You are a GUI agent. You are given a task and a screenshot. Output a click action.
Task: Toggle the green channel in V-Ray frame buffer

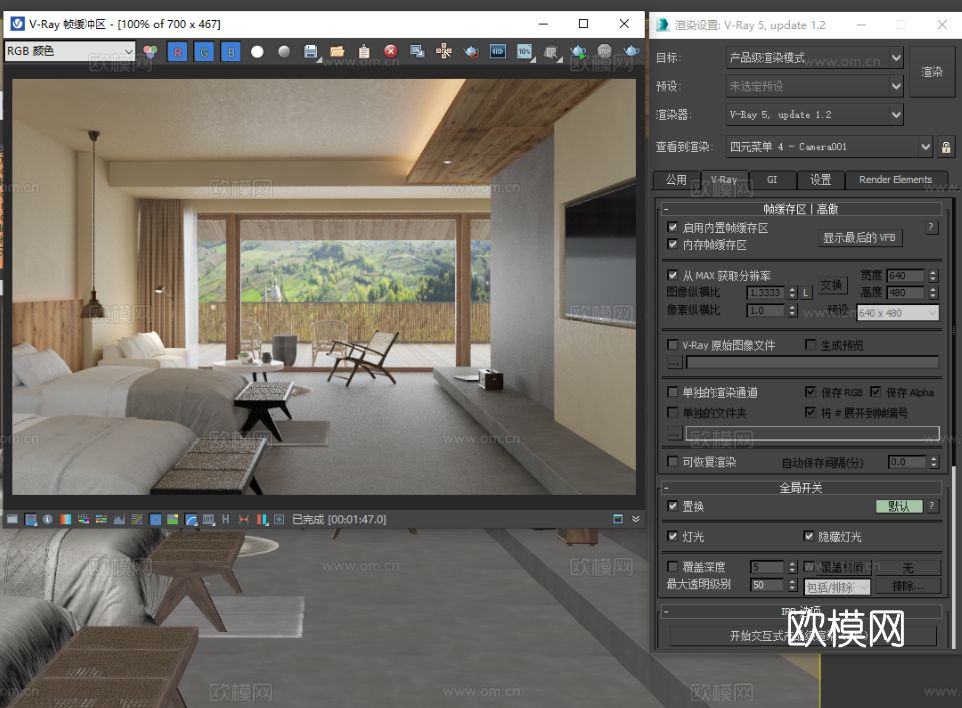pos(204,52)
